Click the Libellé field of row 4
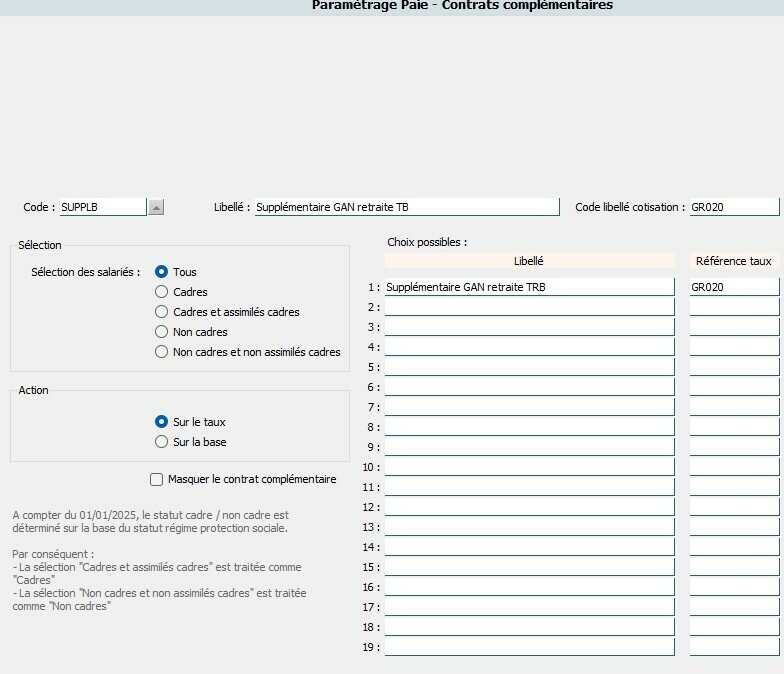 tap(530, 347)
